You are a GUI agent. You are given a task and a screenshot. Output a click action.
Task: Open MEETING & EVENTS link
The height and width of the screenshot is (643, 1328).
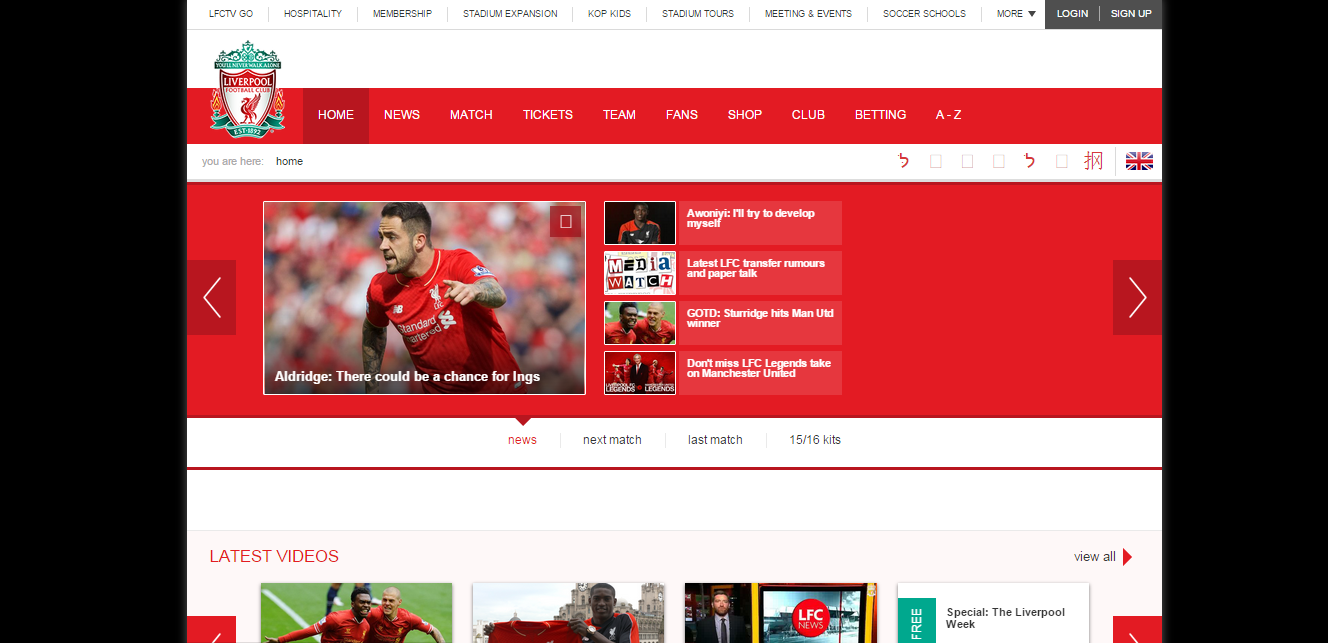tap(808, 14)
